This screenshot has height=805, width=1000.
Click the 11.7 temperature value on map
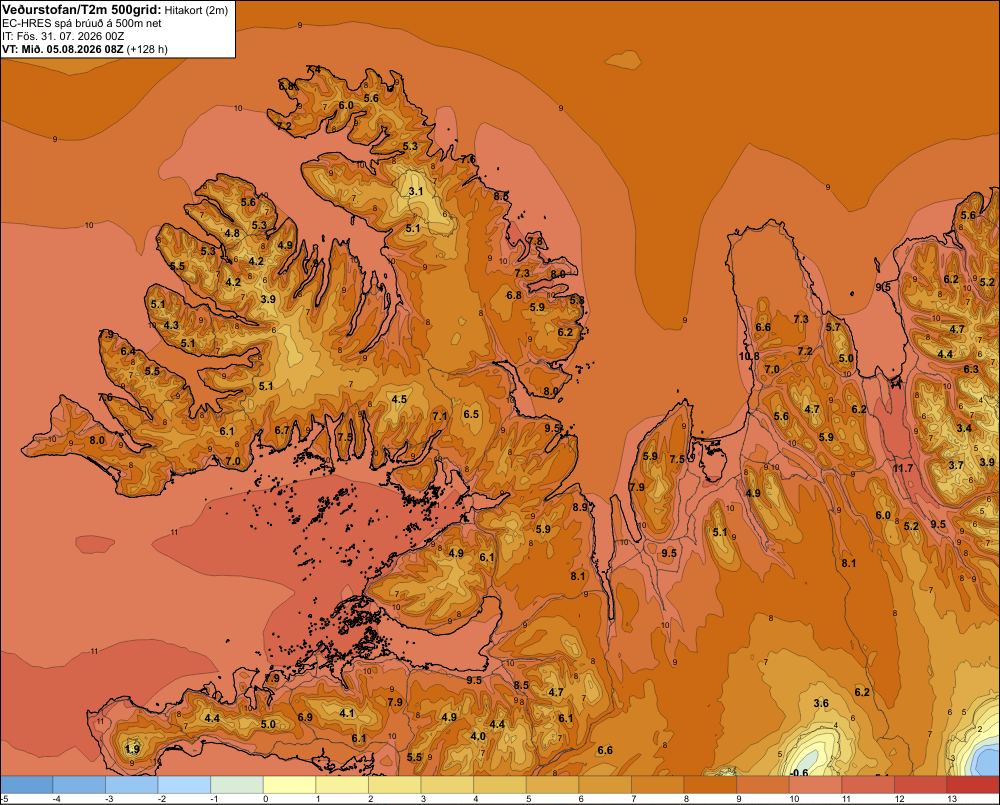(903, 468)
